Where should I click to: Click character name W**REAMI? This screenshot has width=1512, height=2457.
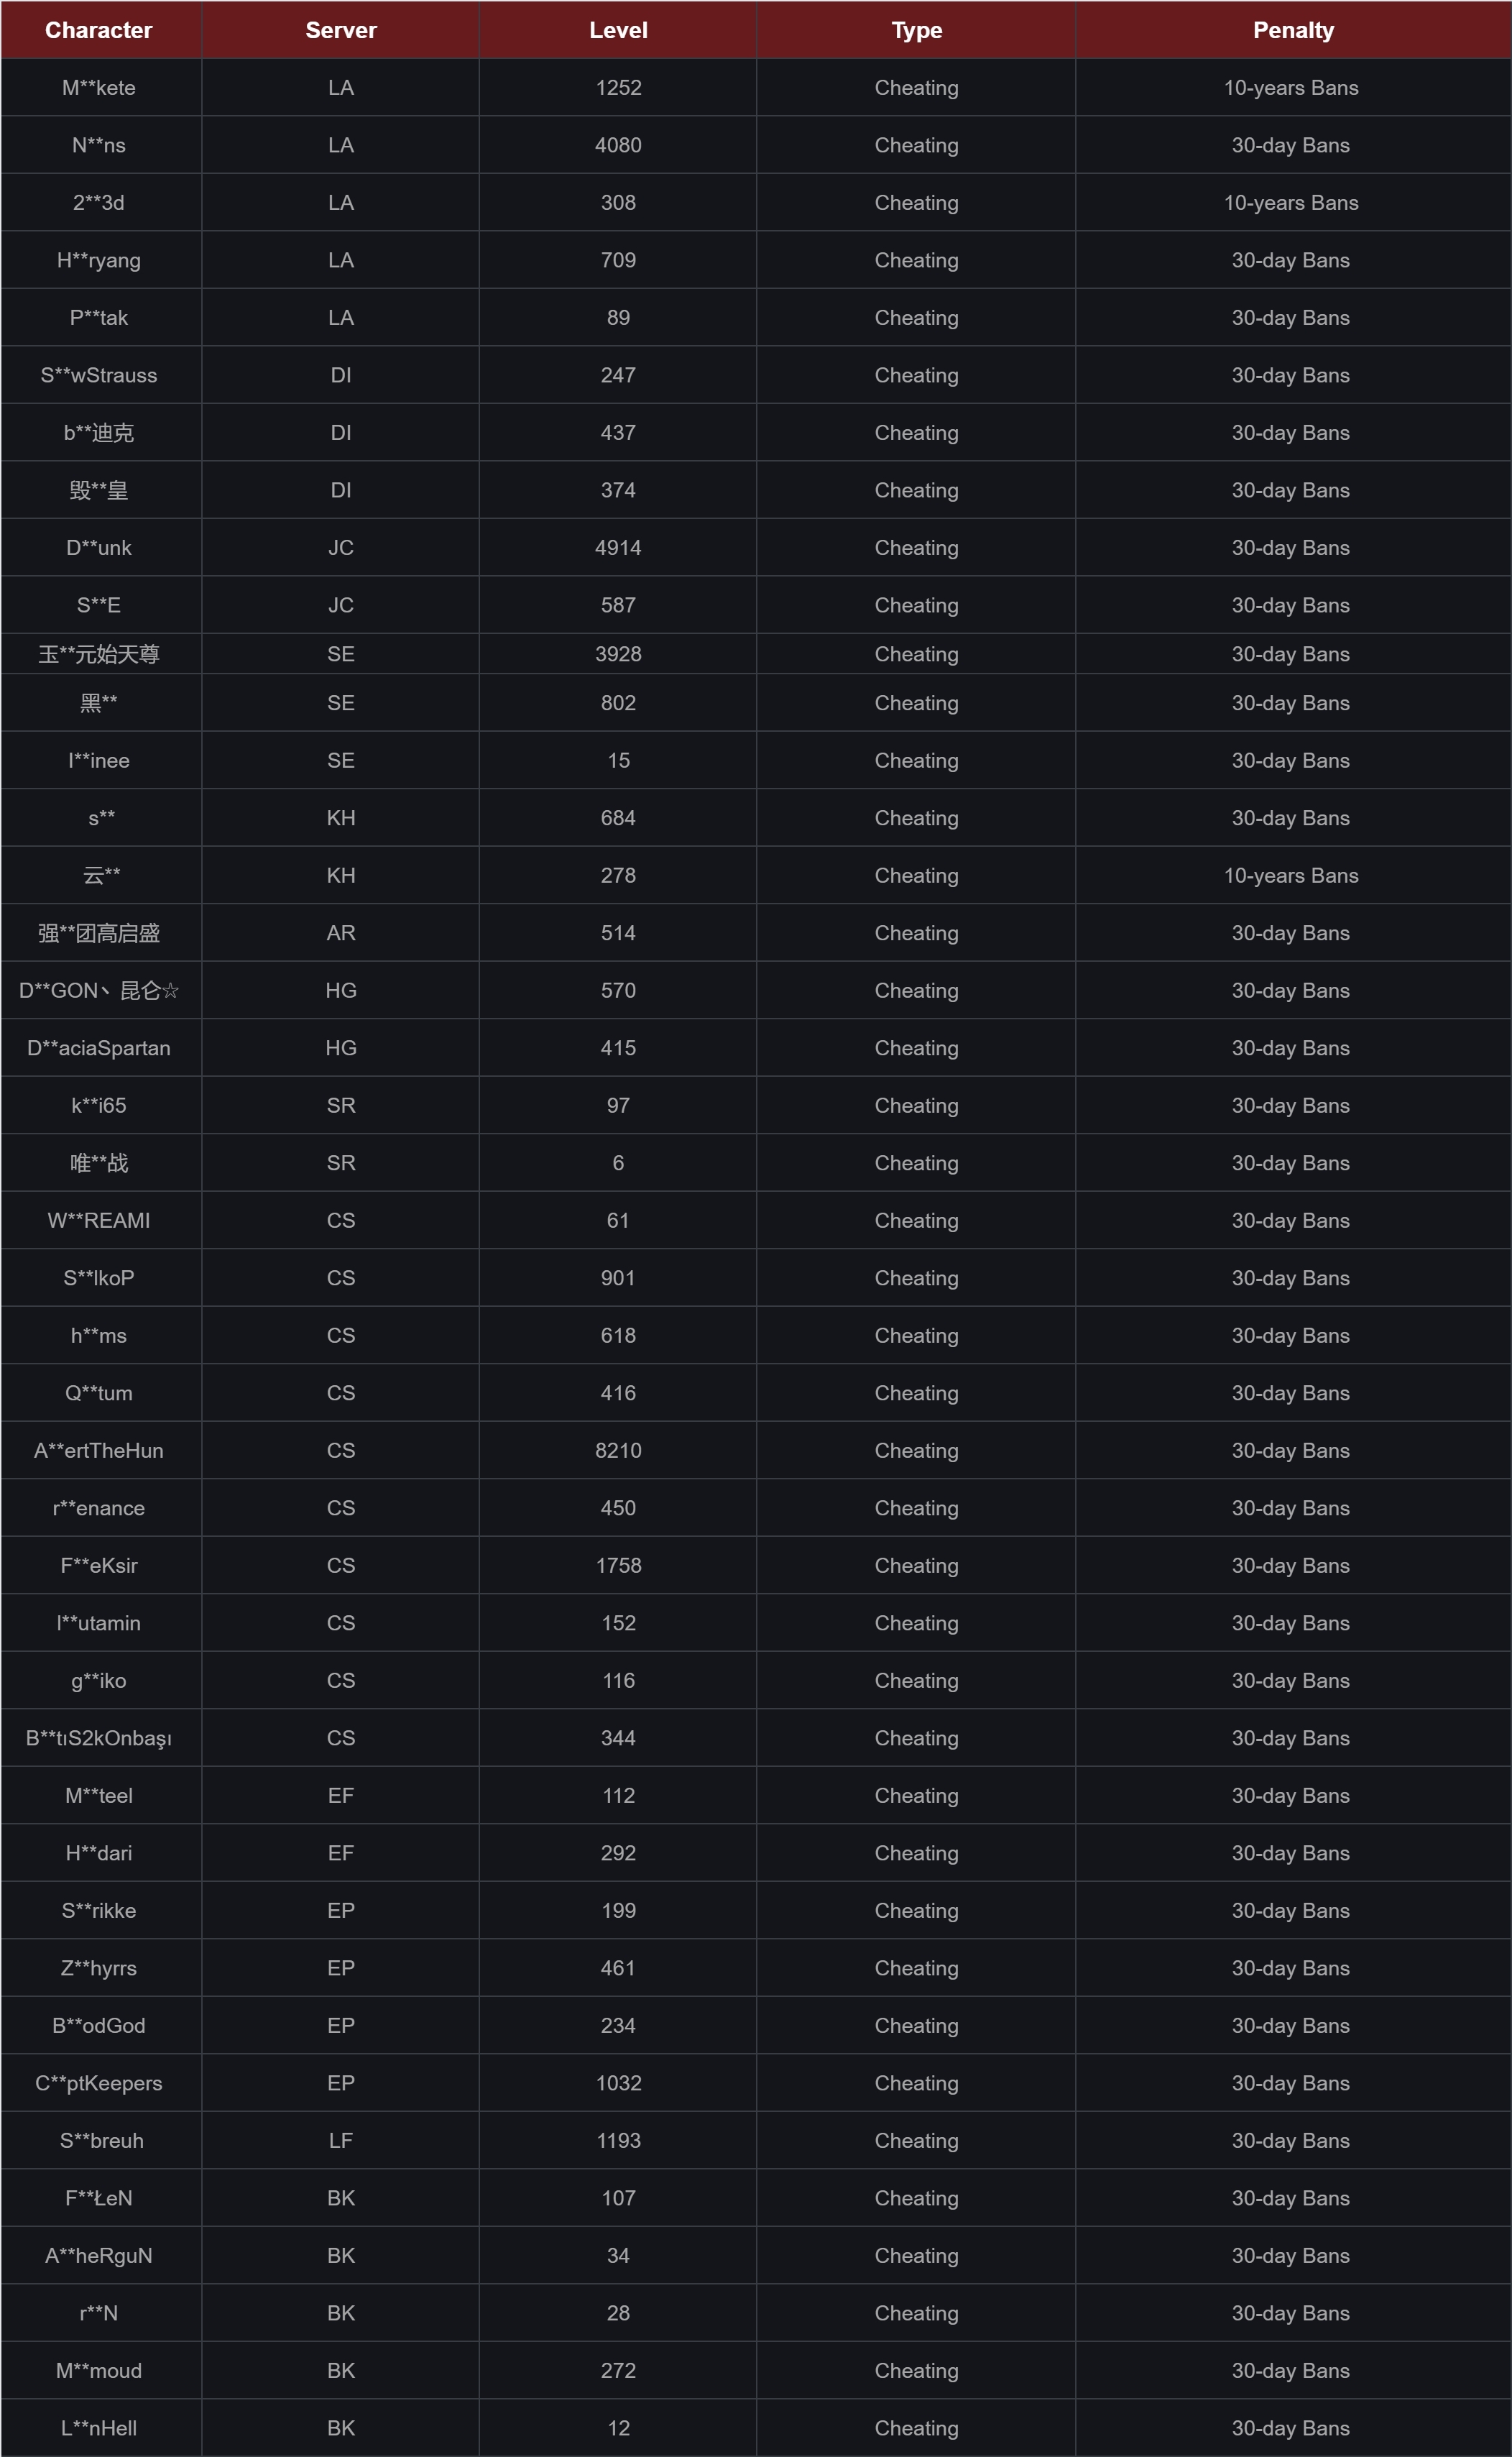click(x=98, y=1220)
